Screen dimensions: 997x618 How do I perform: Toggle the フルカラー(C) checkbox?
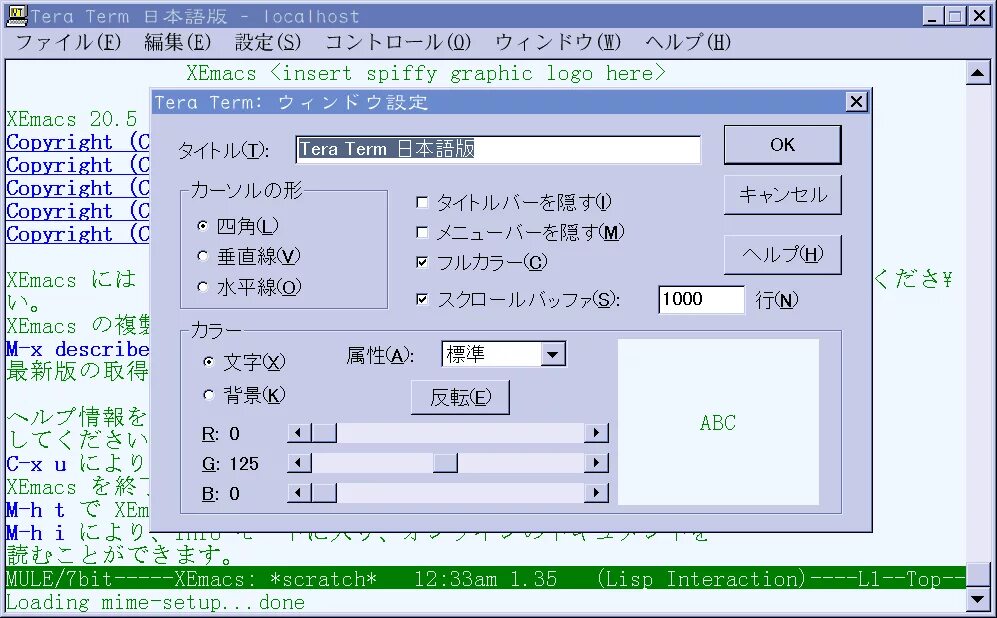click(x=481, y=262)
